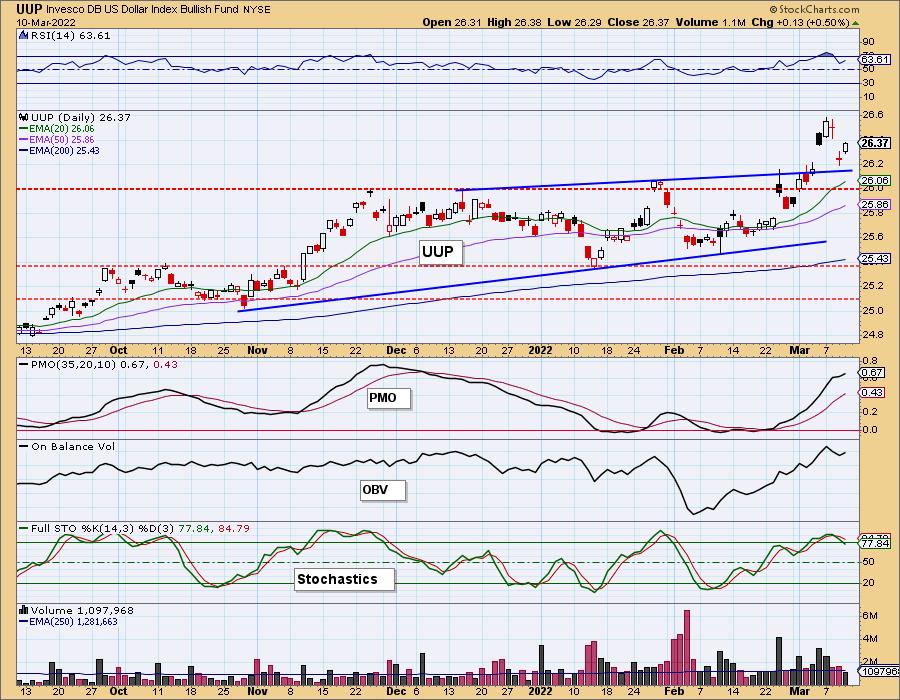This screenshot has height=700, width=900.
Task: Click the 26.37 last price tag on axis
Action: click(875, 143)
